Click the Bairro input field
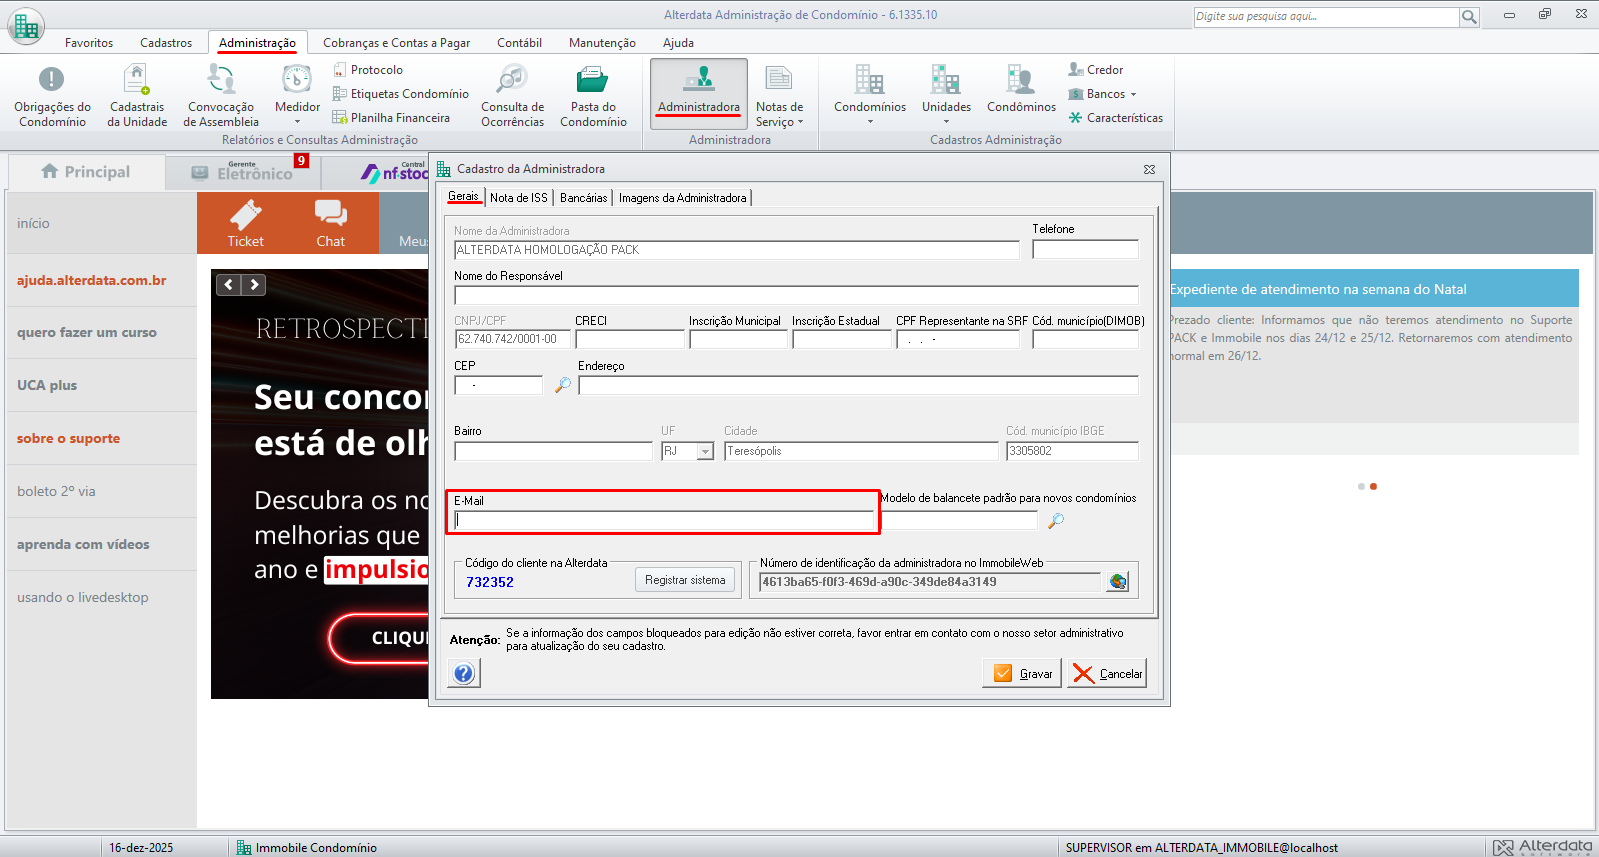1599x857 pixels. pyautogui.click(x=553, y=451)
